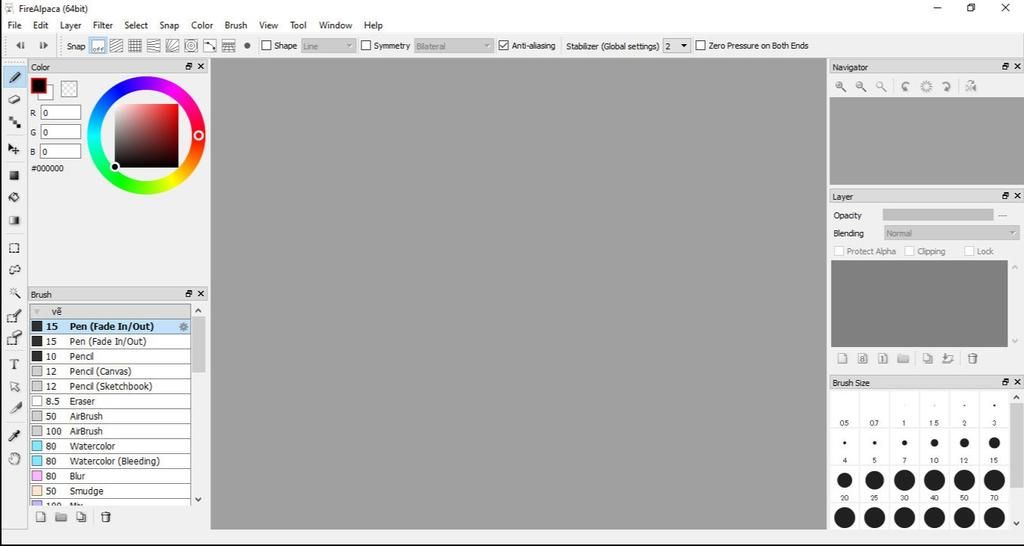Enable the Shape checkbox
1024x546 pixels.
(266, 46)
